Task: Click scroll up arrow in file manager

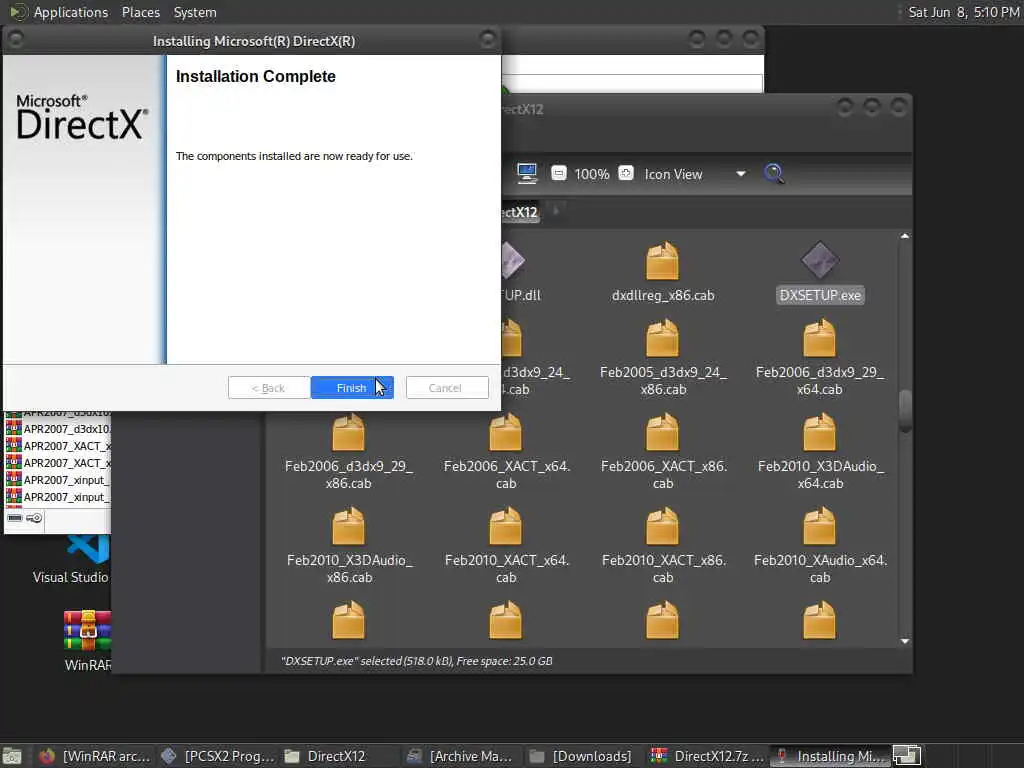Action: (x=904, y=236)
